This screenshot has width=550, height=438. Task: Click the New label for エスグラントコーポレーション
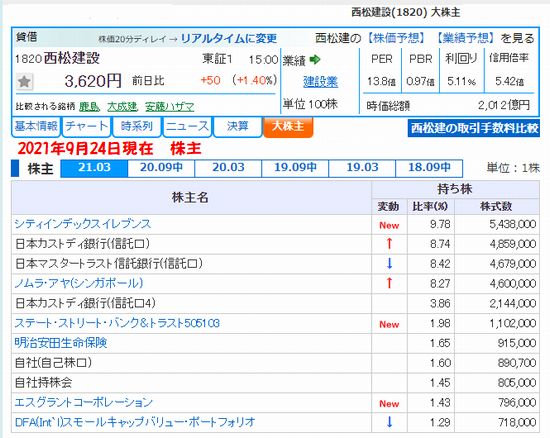point(389,404)
